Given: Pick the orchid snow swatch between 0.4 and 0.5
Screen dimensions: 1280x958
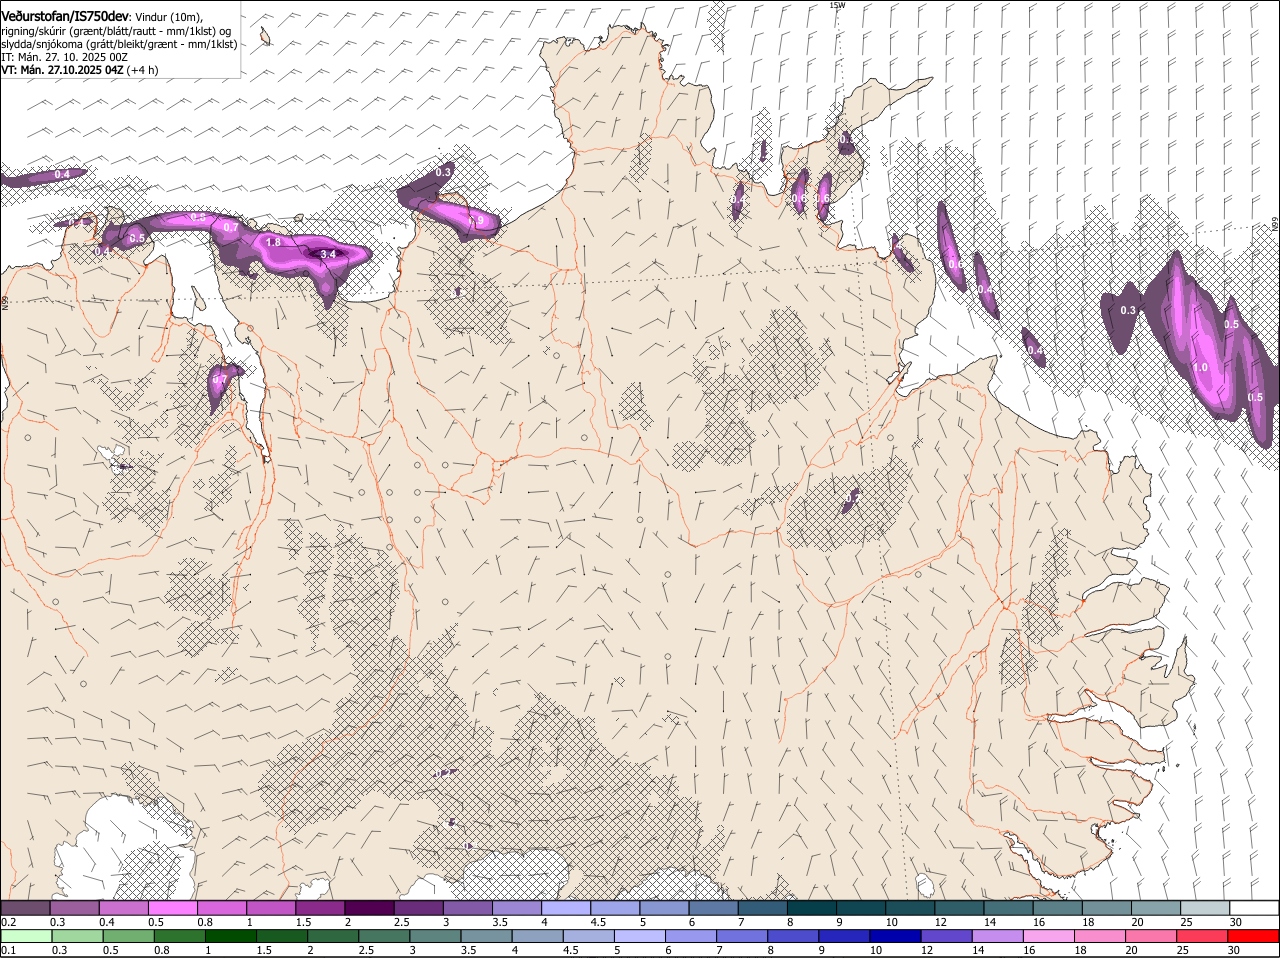Looking at the screenshot, I should [124, 907].
